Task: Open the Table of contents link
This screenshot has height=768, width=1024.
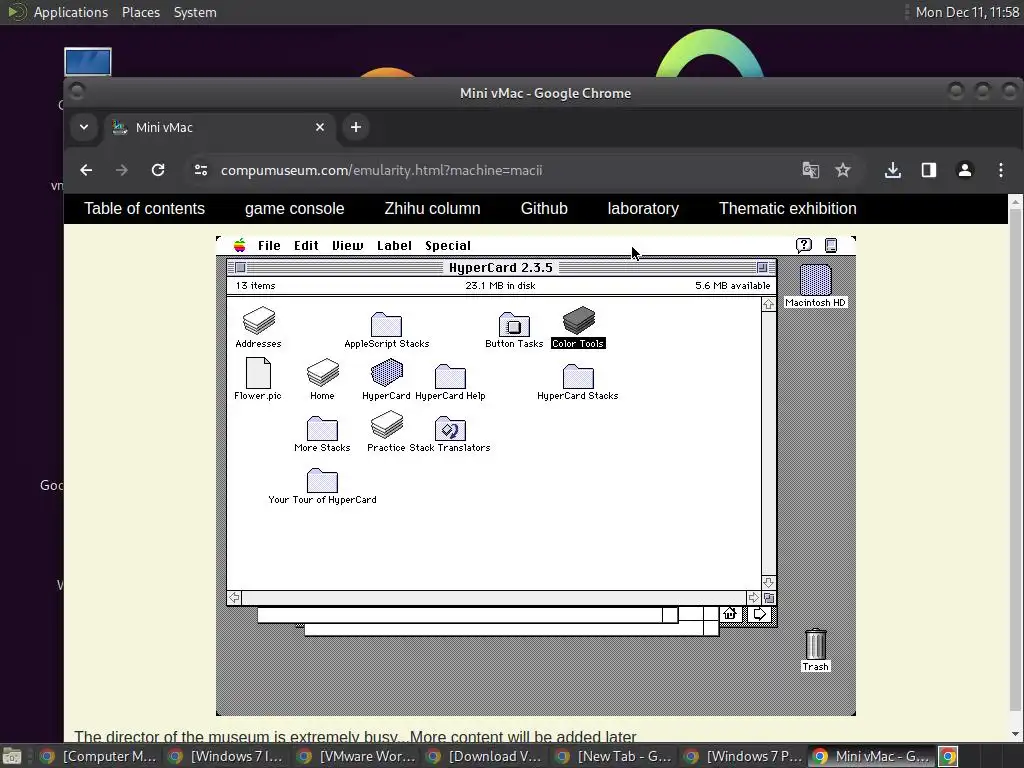Action: pyautogui.click(x=144, y=208)
